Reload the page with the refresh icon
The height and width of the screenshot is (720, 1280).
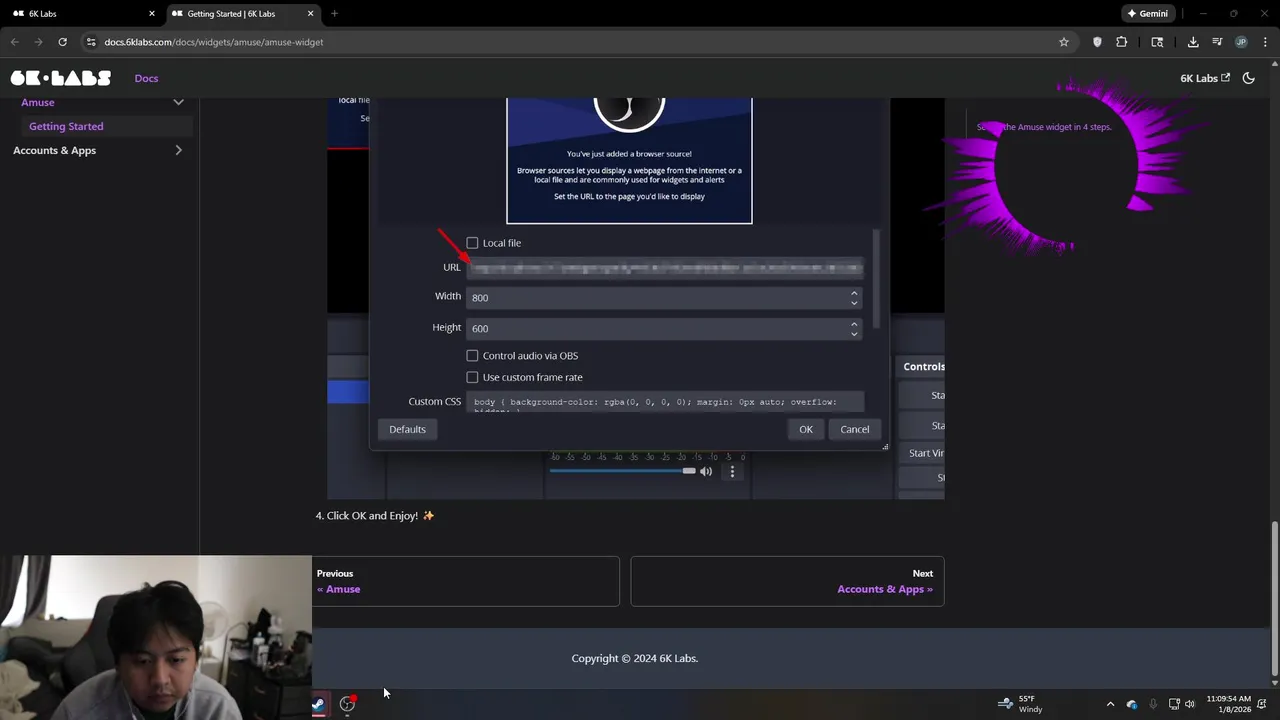(x=62, y=42)
